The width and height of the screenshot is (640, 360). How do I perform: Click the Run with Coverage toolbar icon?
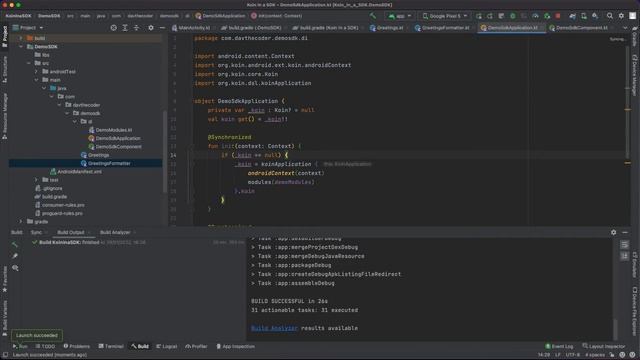pyautogui.click(x=524, y=16)
